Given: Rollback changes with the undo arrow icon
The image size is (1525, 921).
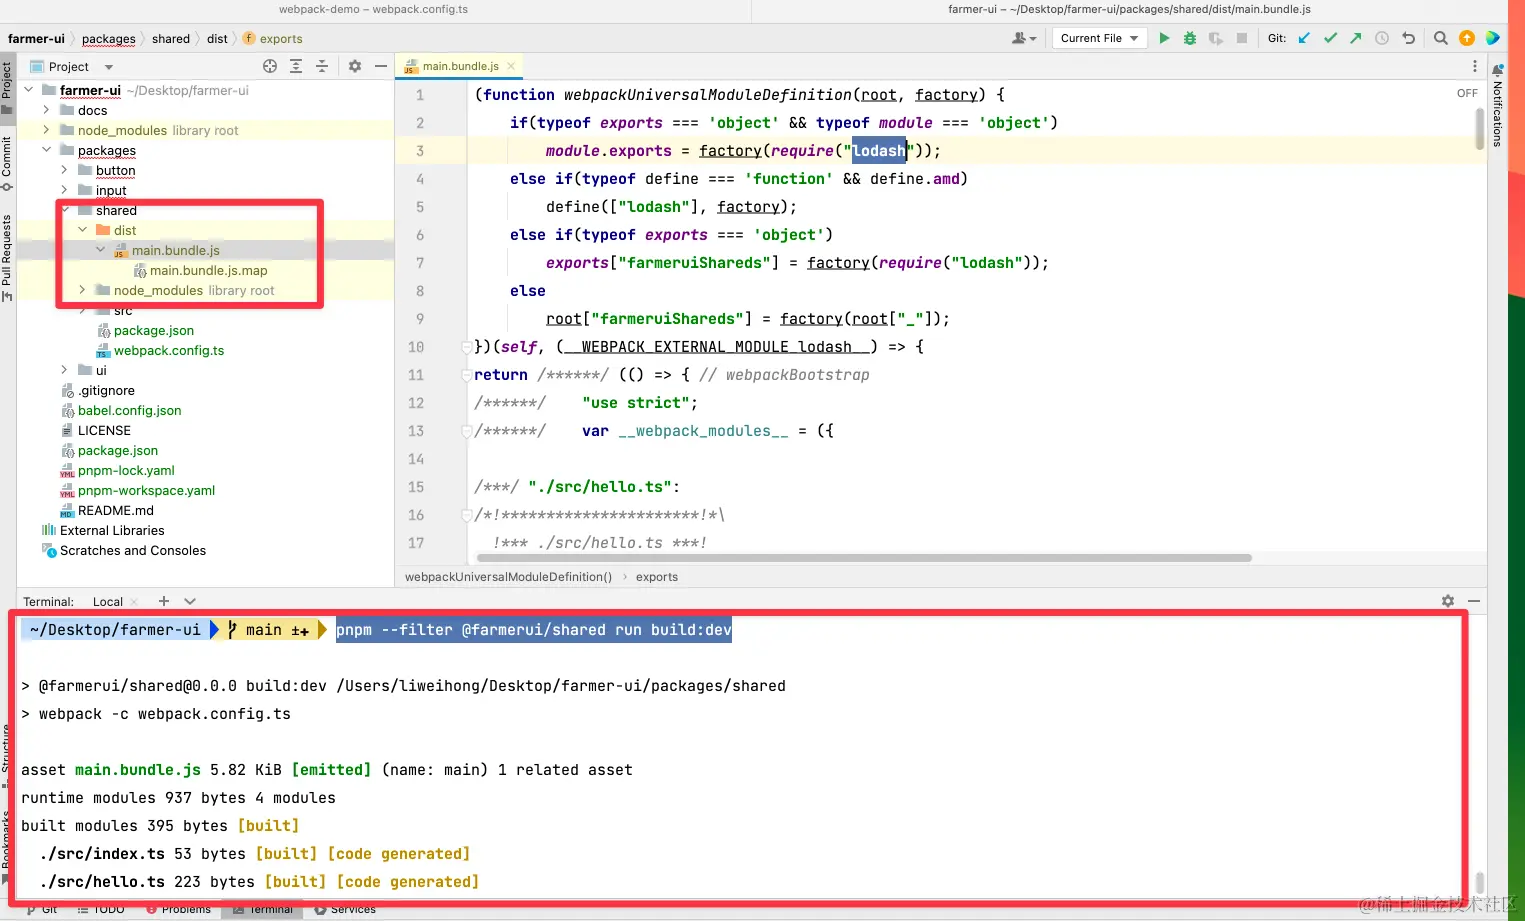Looking at the screenshot, I should coord(1408,38).
